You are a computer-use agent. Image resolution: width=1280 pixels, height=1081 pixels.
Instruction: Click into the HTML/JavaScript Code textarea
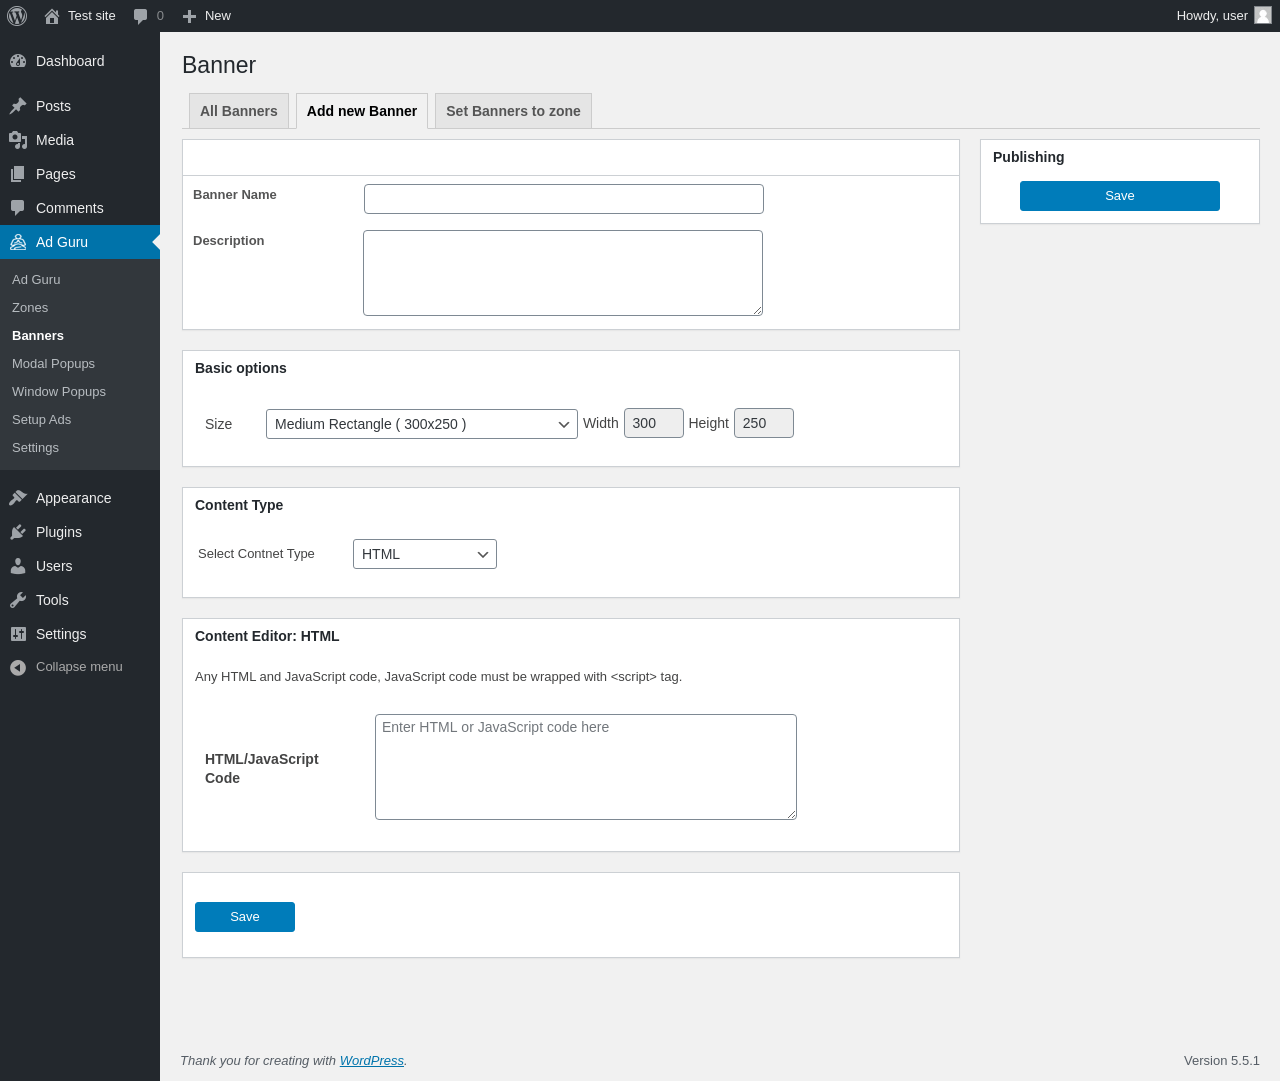[585, 767]
